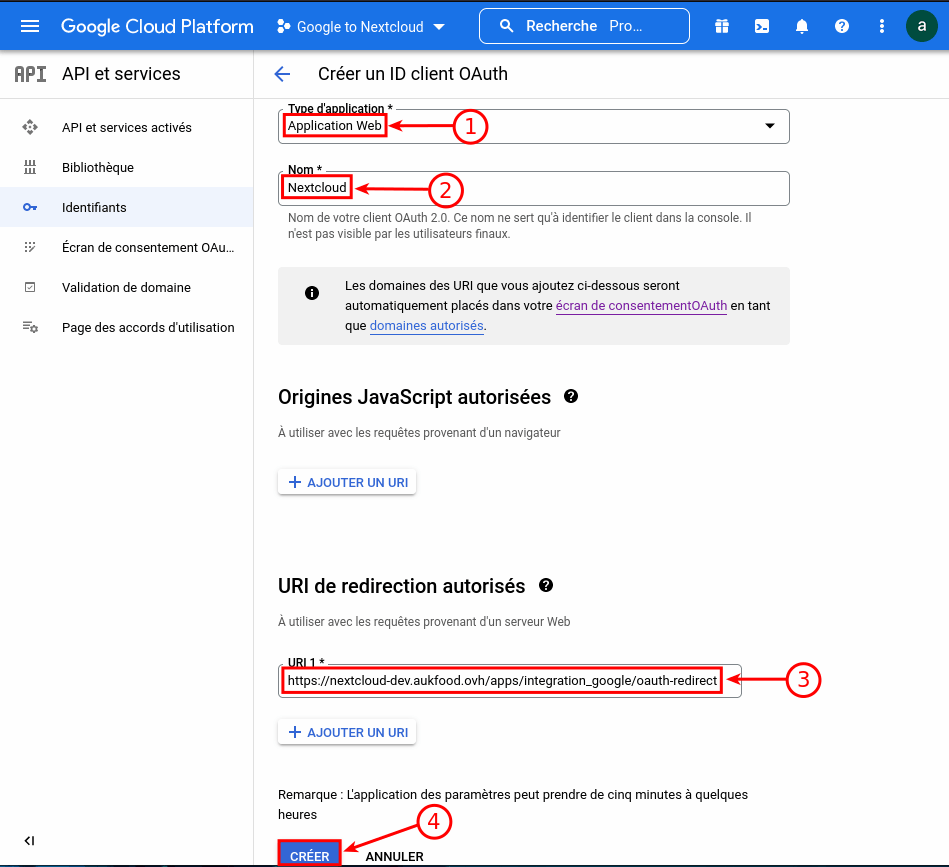Open the Type d'application dropdown
Screen dimensions: 949x867
533,126
